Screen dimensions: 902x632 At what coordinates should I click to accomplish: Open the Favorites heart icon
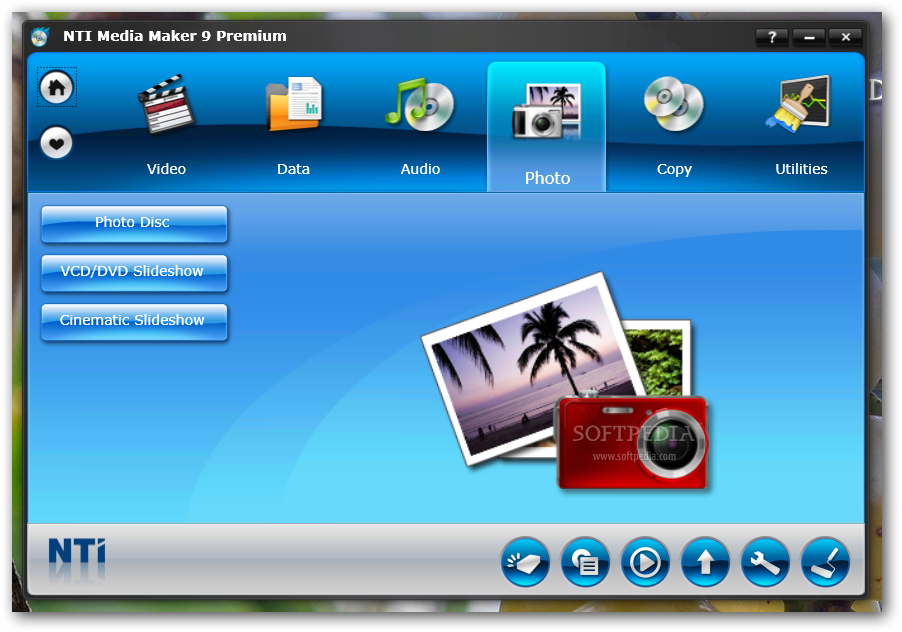coord(56,143)
